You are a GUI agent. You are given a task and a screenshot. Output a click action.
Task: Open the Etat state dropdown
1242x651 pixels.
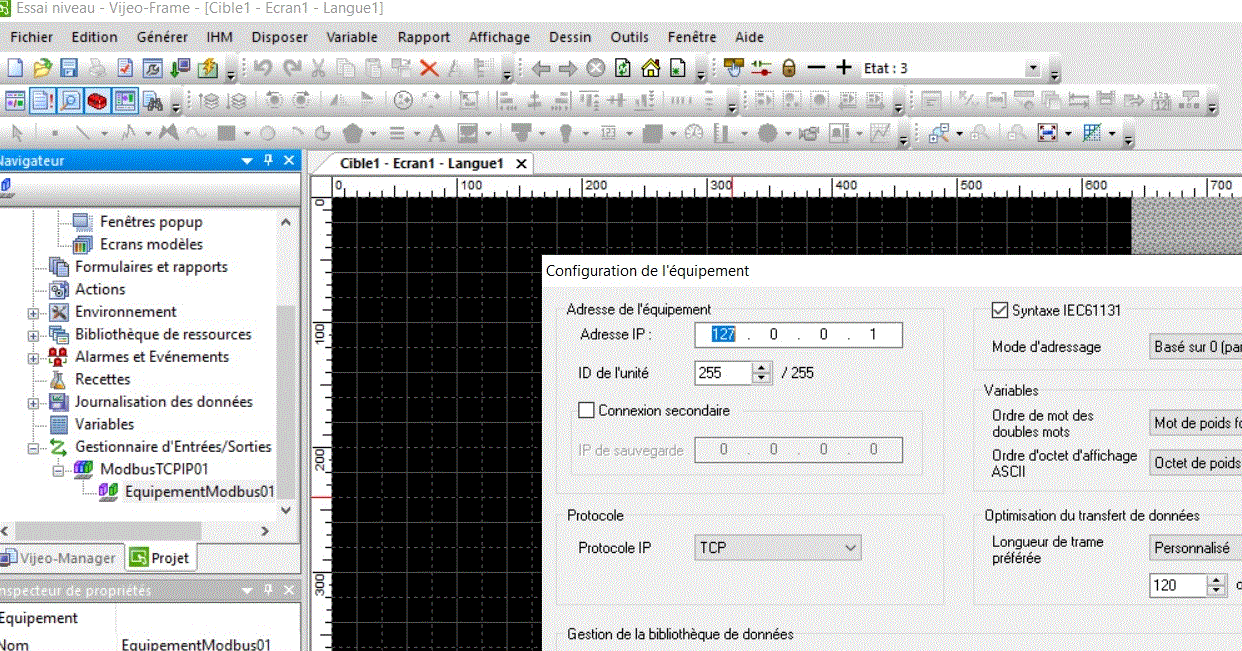(1033, 68)
